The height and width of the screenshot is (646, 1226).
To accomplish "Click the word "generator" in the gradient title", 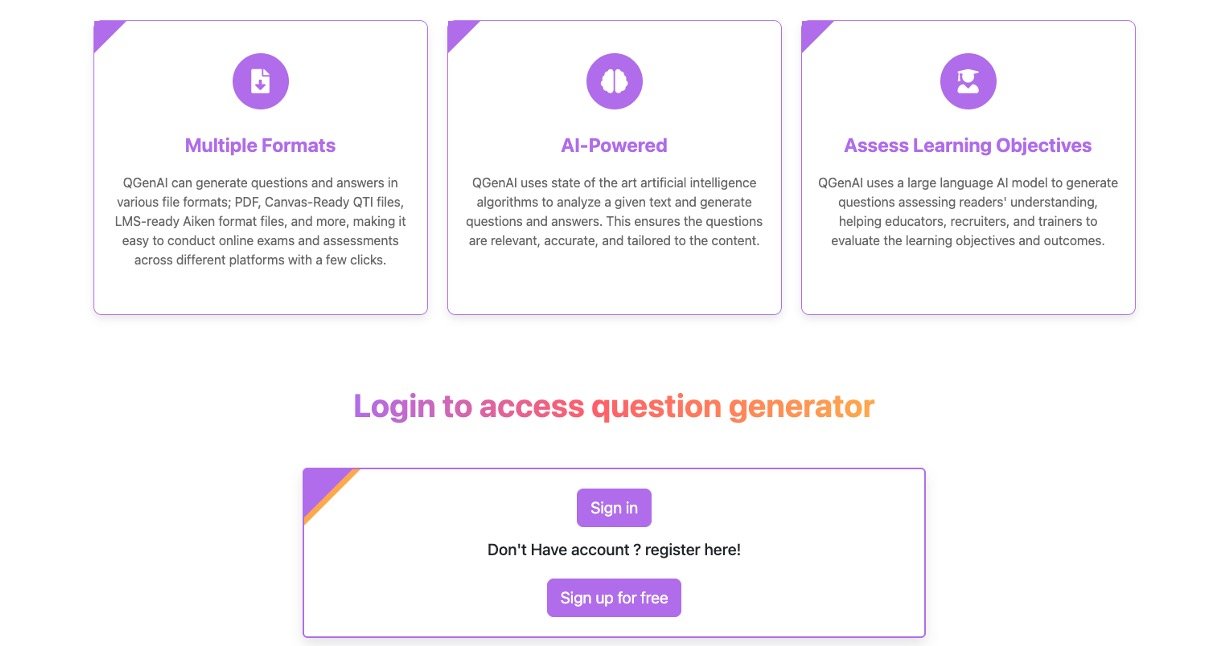I will 801,406.
